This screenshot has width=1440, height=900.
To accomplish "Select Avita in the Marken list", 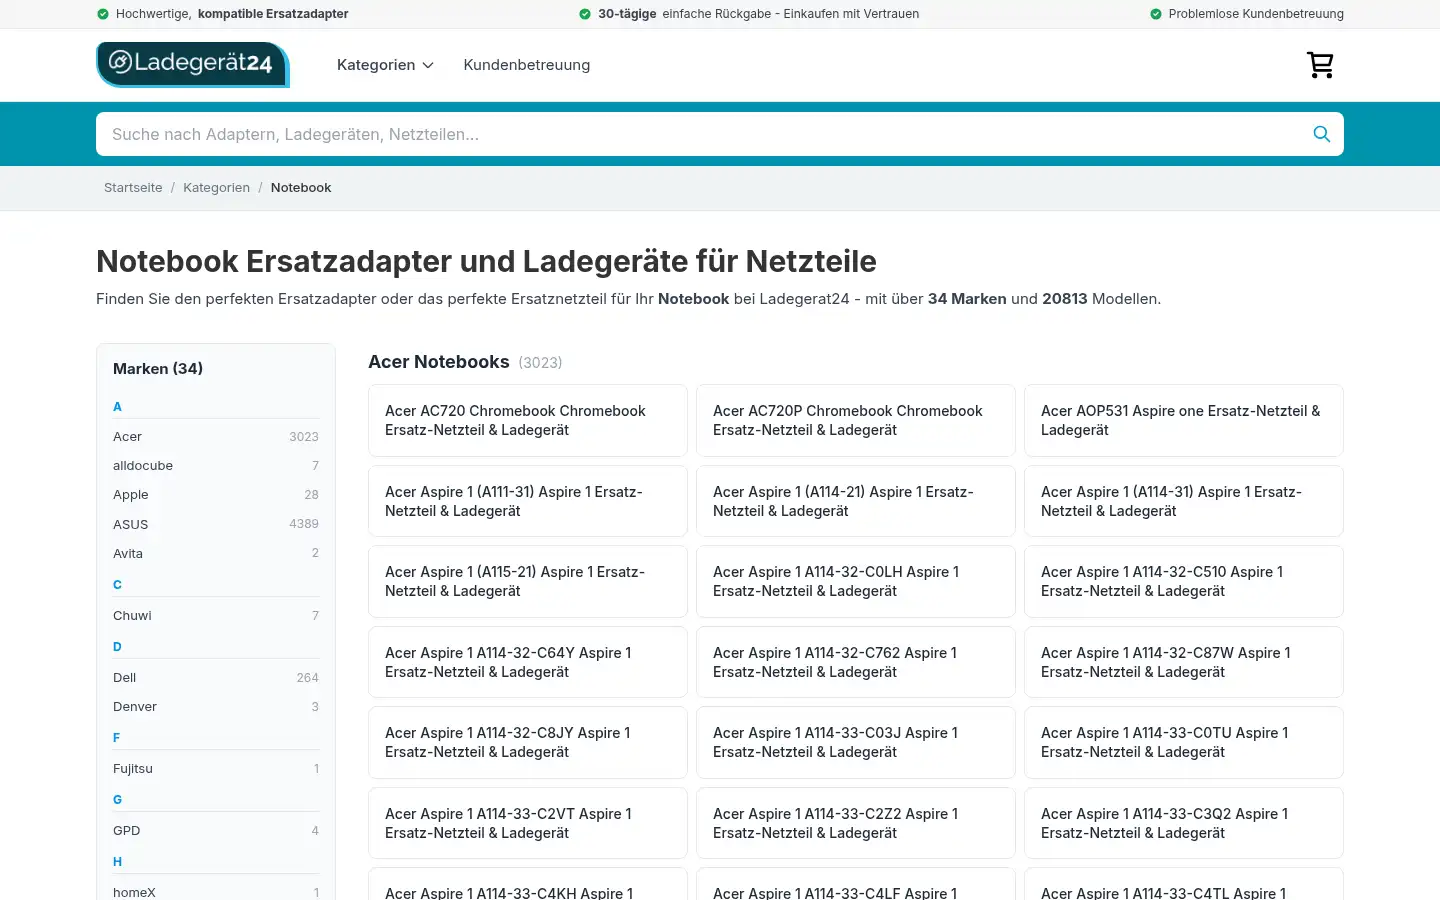I will tap(216, 553).
